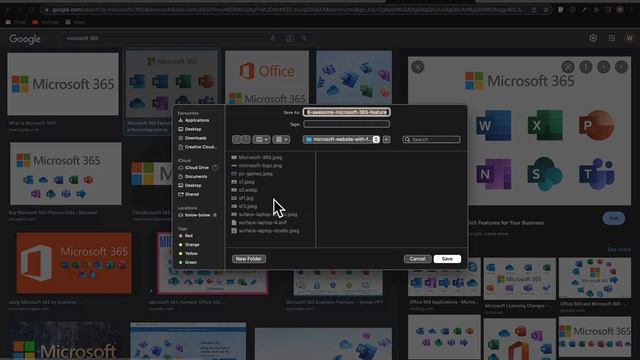This screenshot has height=360, width=640.
Task: Select file surface-laptop-studio.jpeg
Action: point(265,231)
